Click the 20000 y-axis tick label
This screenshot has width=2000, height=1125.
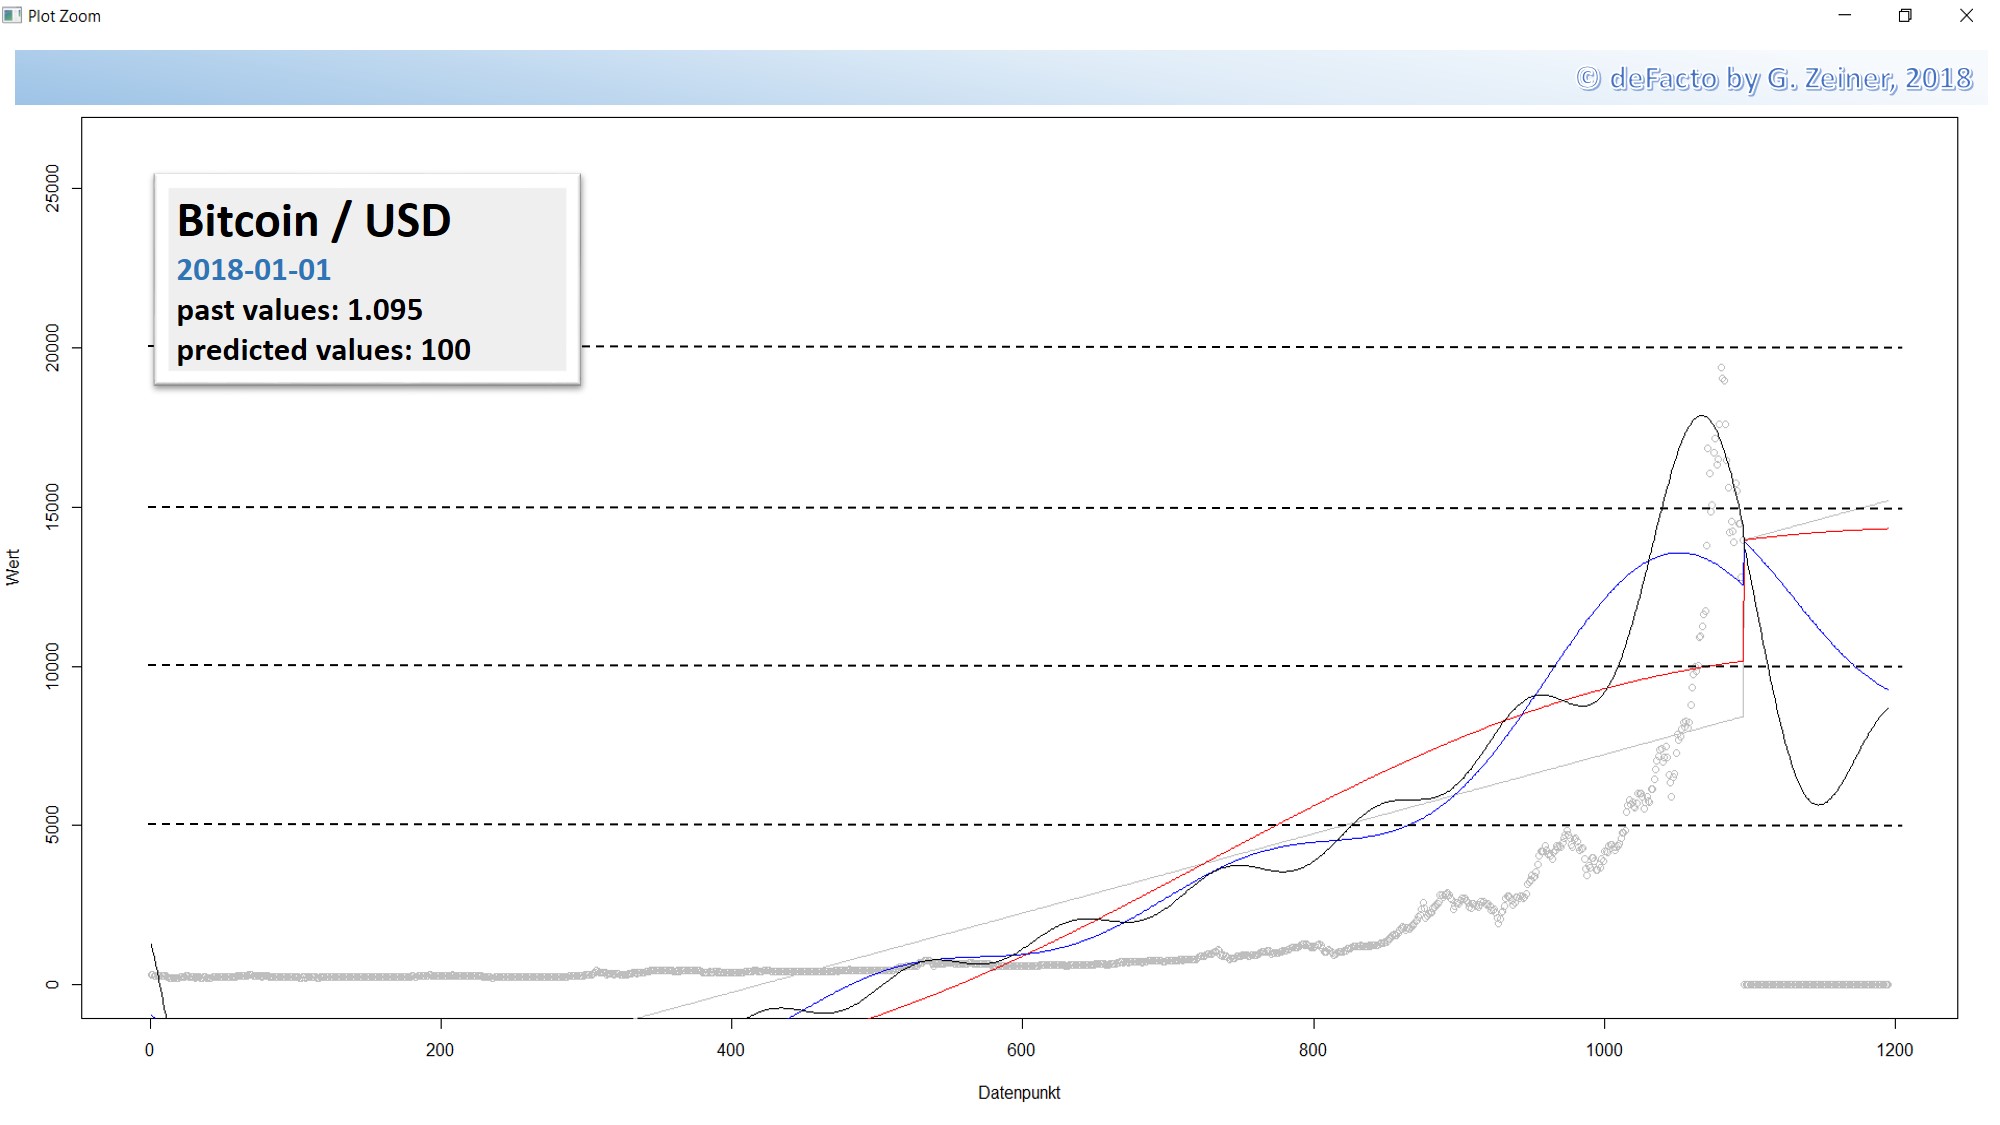pyautogui.click(x=52, y=347)
